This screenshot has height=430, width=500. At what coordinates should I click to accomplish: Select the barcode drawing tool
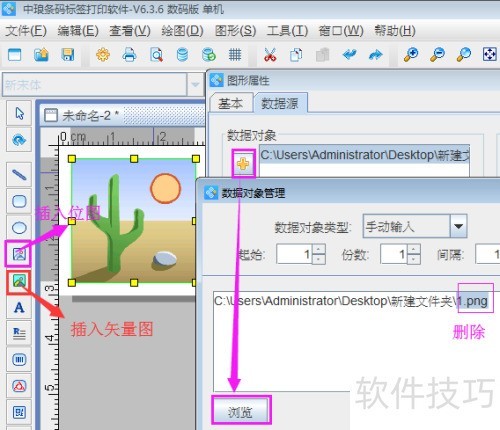tap(19, 359)
